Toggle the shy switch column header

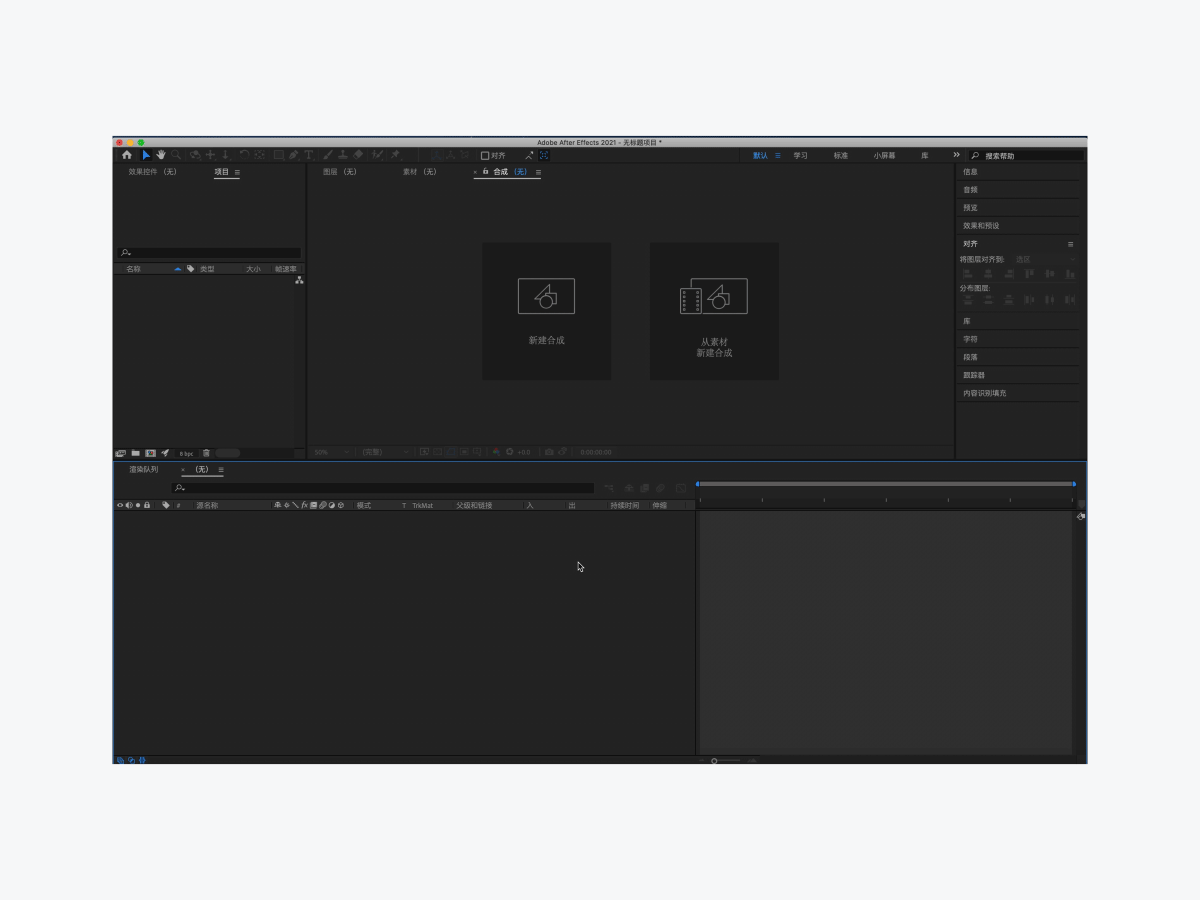(x=277, y=505)
